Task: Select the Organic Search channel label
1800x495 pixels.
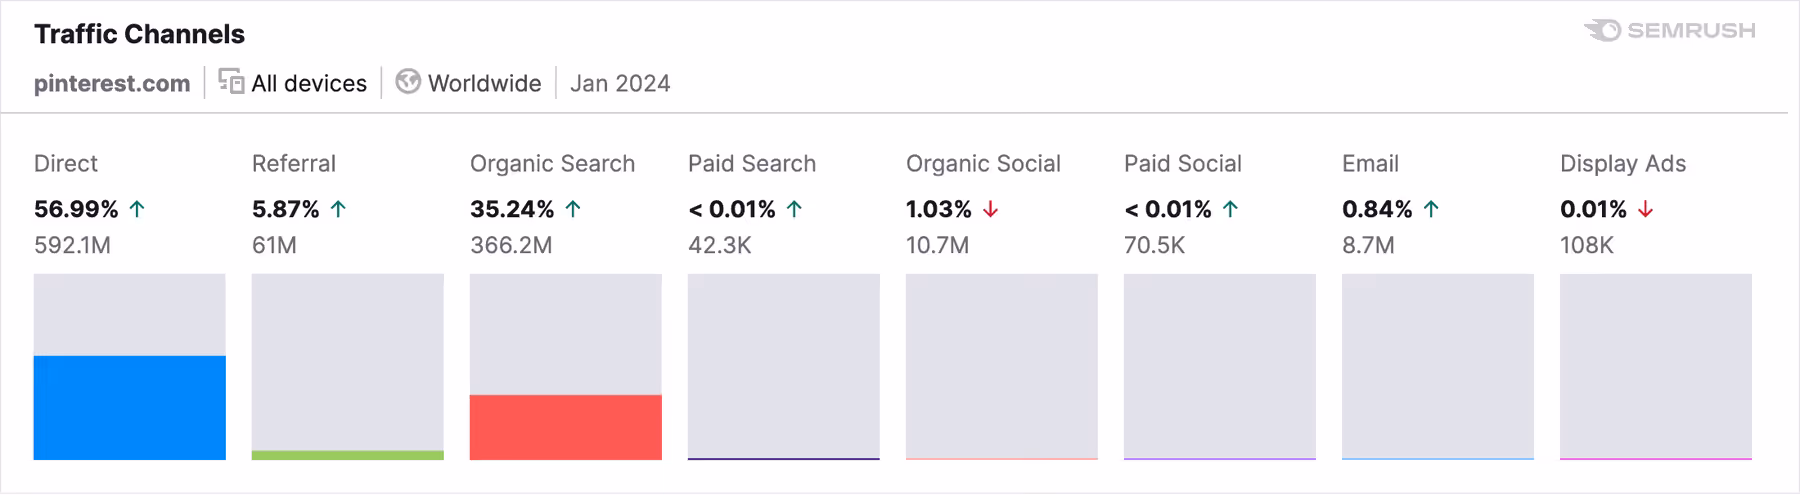Action: point(552,164)
